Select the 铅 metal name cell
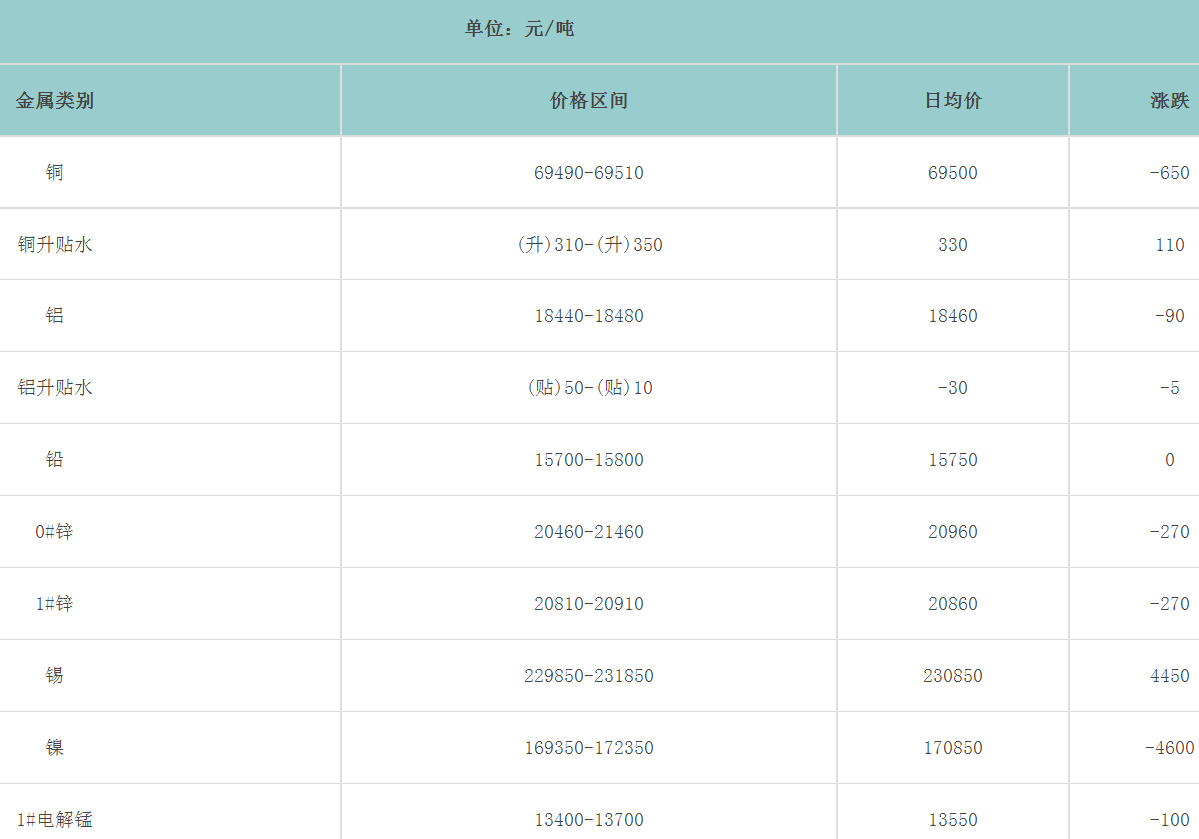Viewport: 1199px width, 839px height. (55, 460)
